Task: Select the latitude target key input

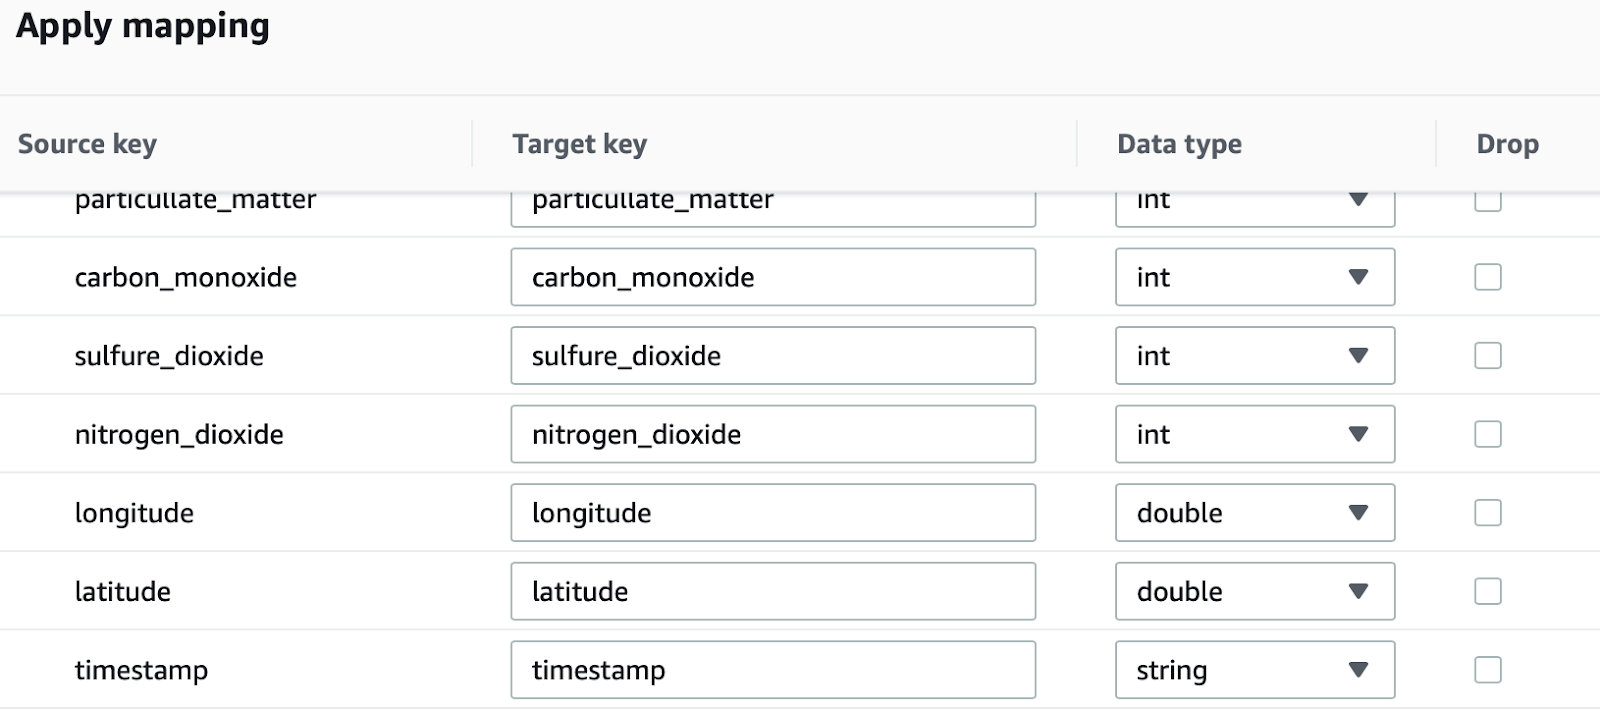Action: (772, 591)
